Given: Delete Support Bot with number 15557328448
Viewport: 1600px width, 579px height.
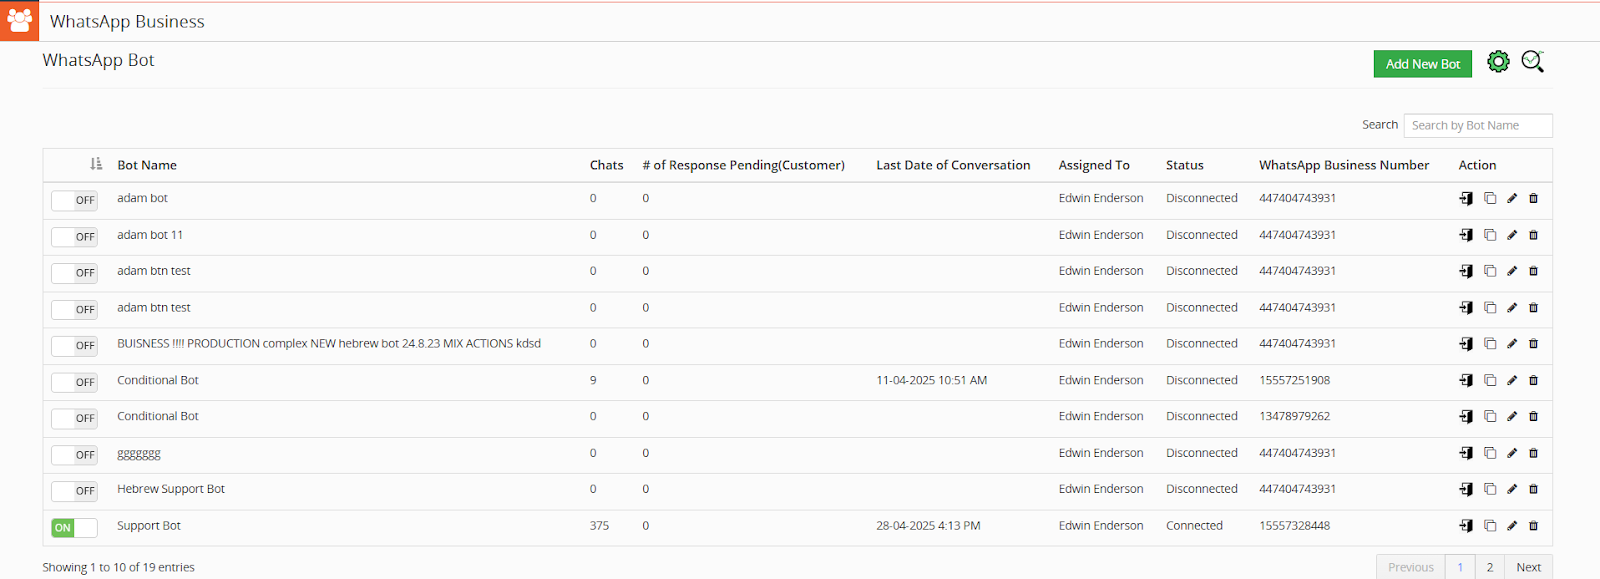Looking at the screenshot, I should [1534, 526].
